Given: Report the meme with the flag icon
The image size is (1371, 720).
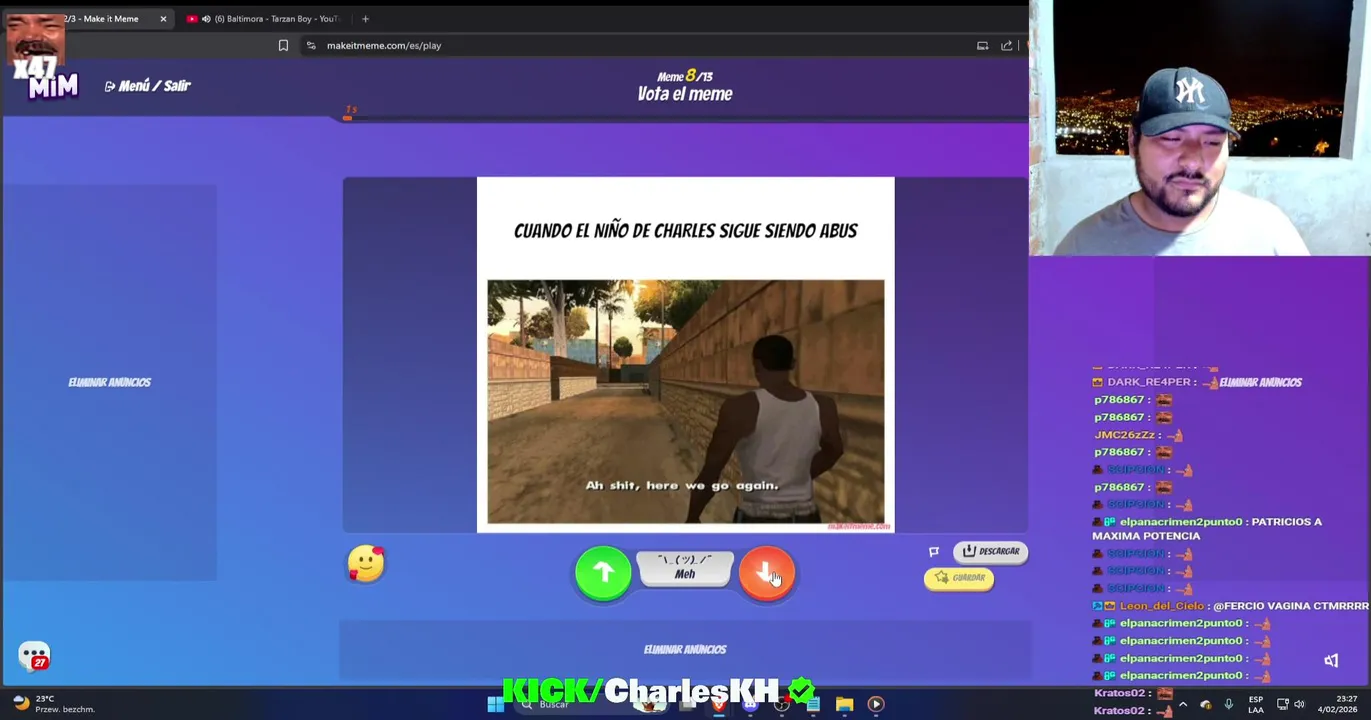Looking at the screenshot, I should point(934,551).
